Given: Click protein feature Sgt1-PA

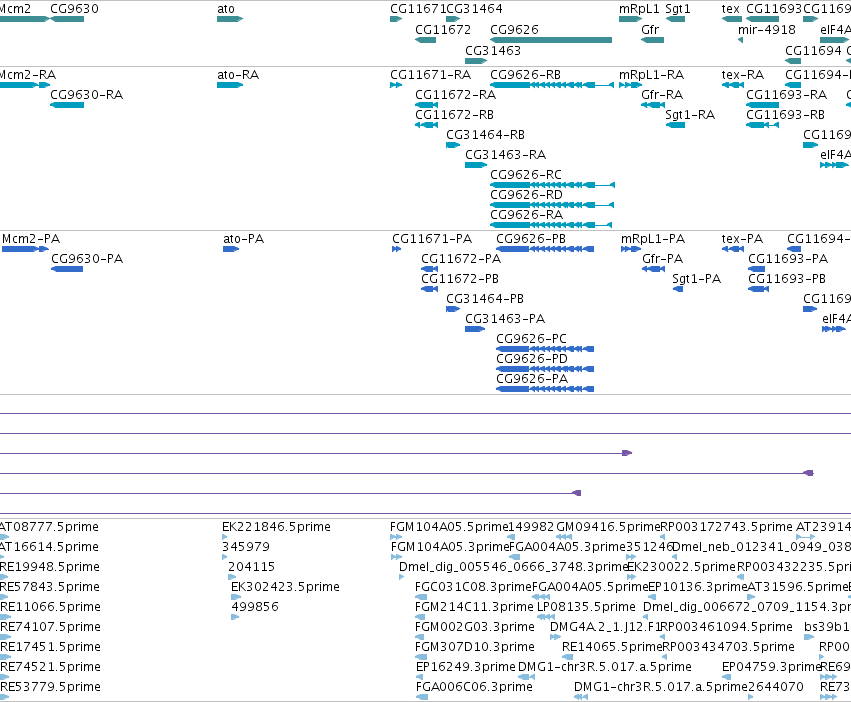Looking at the screenshot, I should click(678, 289).
